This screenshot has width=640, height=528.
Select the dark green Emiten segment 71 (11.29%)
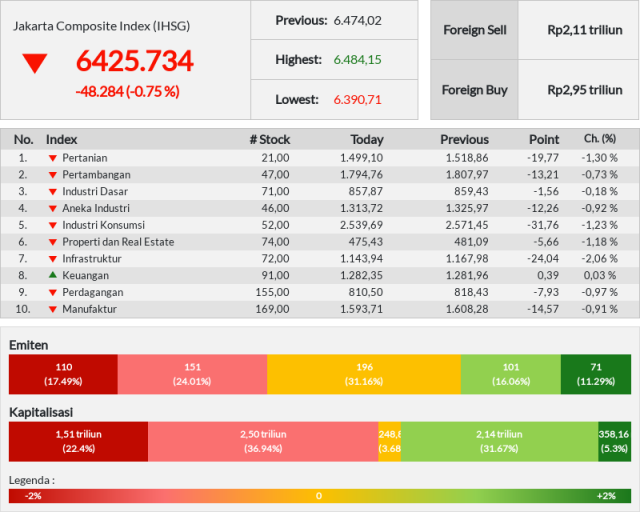[596, 374]
